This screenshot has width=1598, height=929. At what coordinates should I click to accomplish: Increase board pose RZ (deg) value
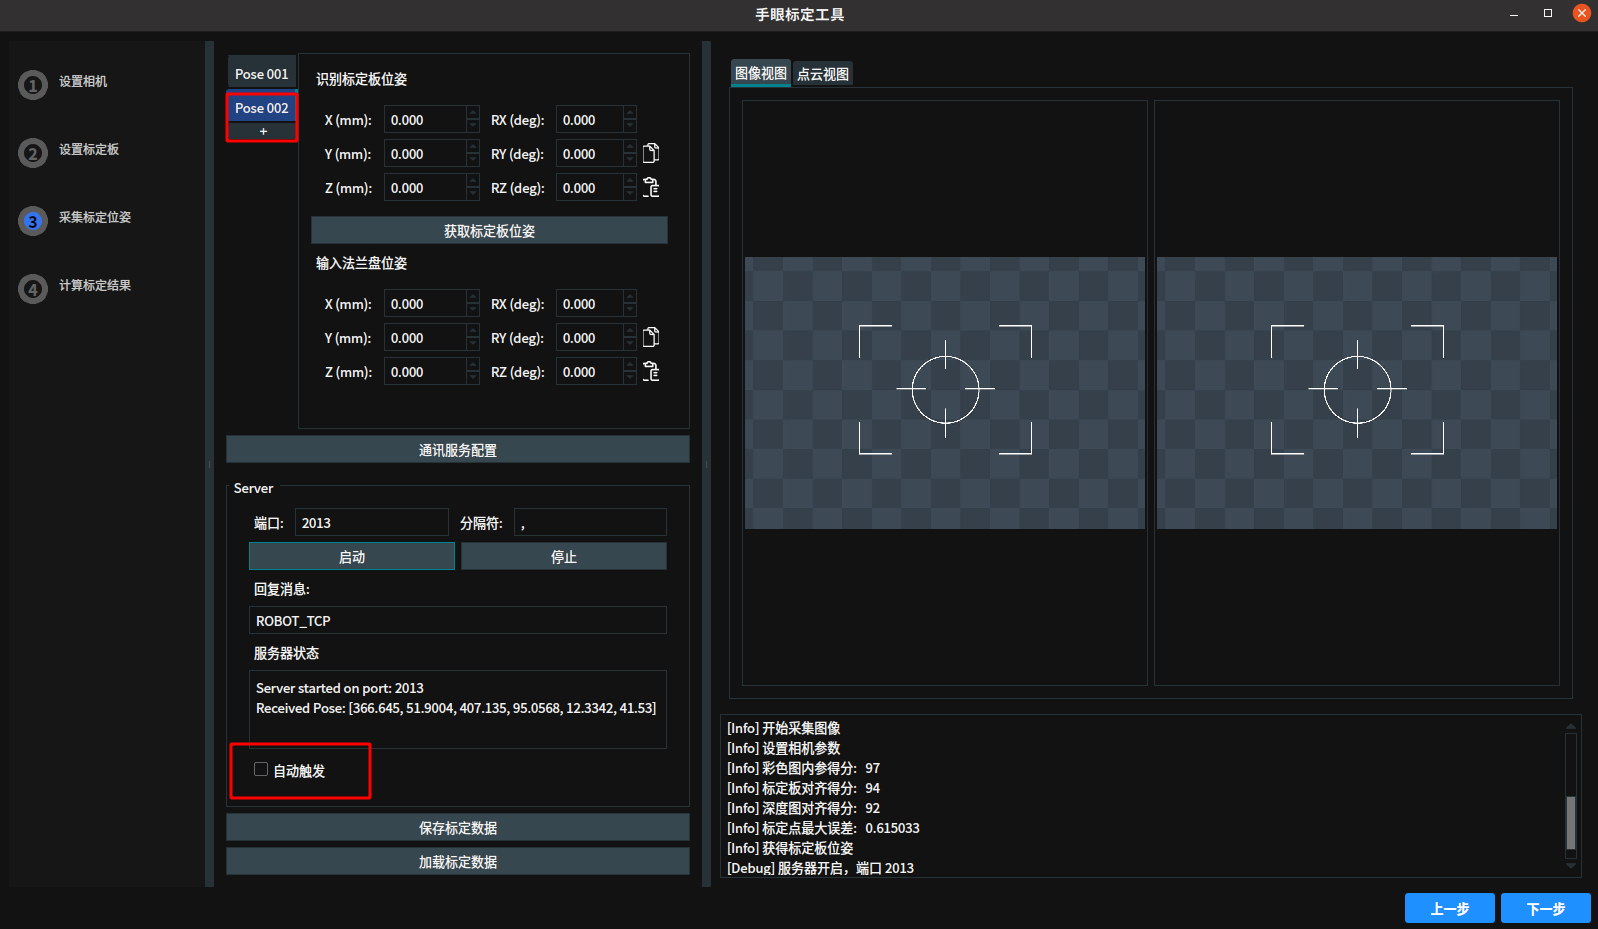[630, 181]
